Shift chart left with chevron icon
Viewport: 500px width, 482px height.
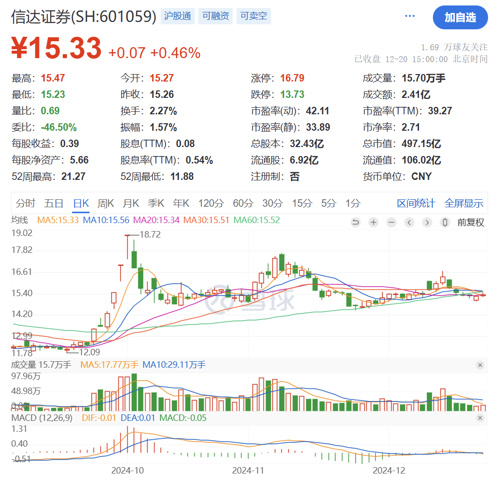(x=409, y=222)
